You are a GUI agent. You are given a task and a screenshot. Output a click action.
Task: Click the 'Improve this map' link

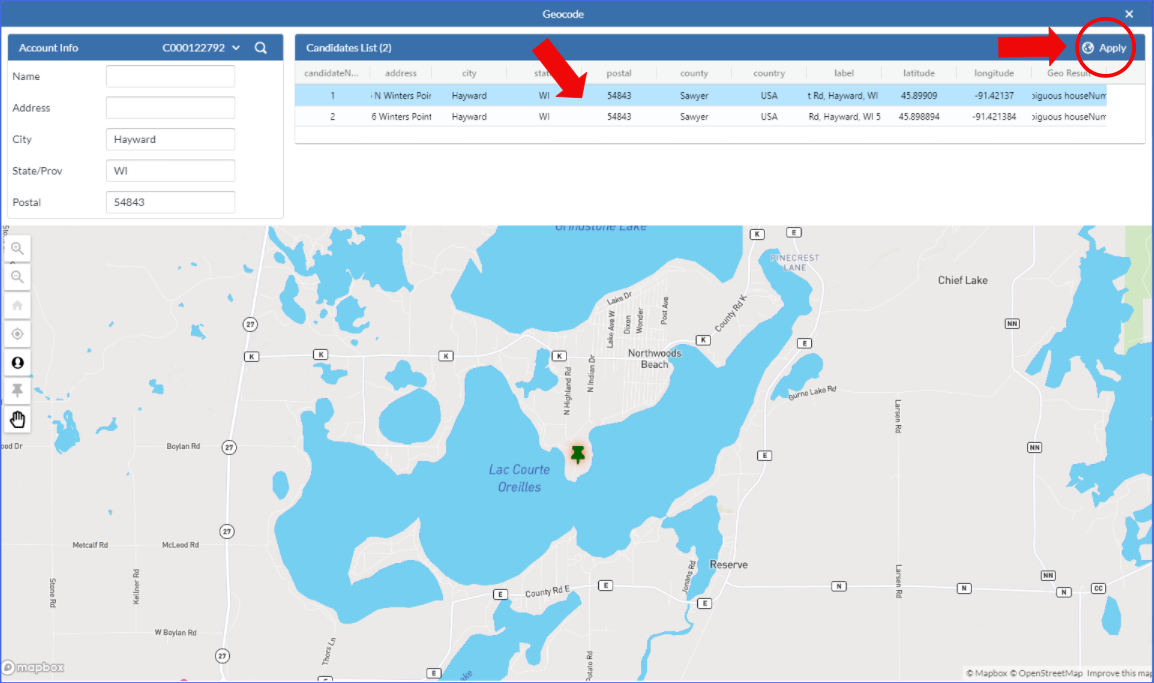pos(1119,673)
